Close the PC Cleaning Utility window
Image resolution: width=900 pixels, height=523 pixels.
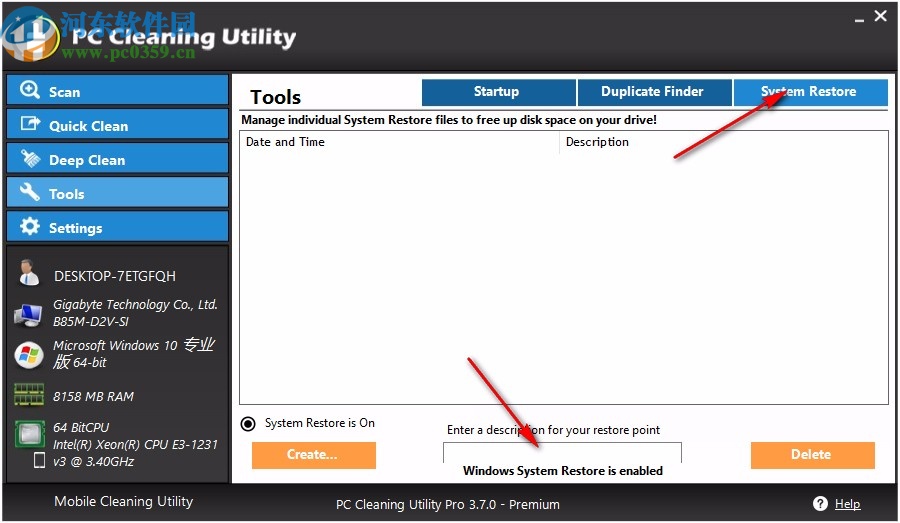(880, 16)
